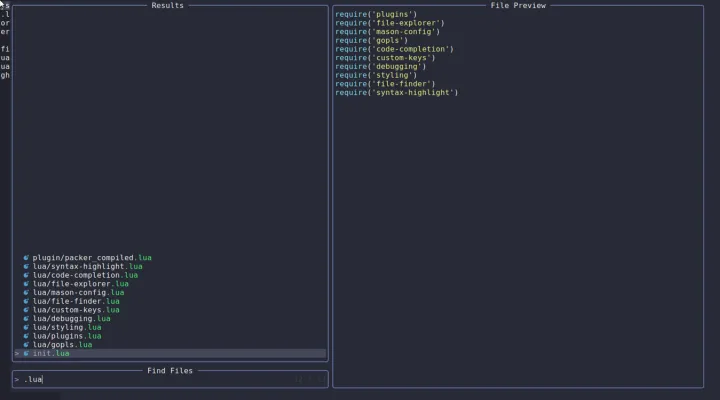Select the highlighted init.lua result

click(170, 354)
